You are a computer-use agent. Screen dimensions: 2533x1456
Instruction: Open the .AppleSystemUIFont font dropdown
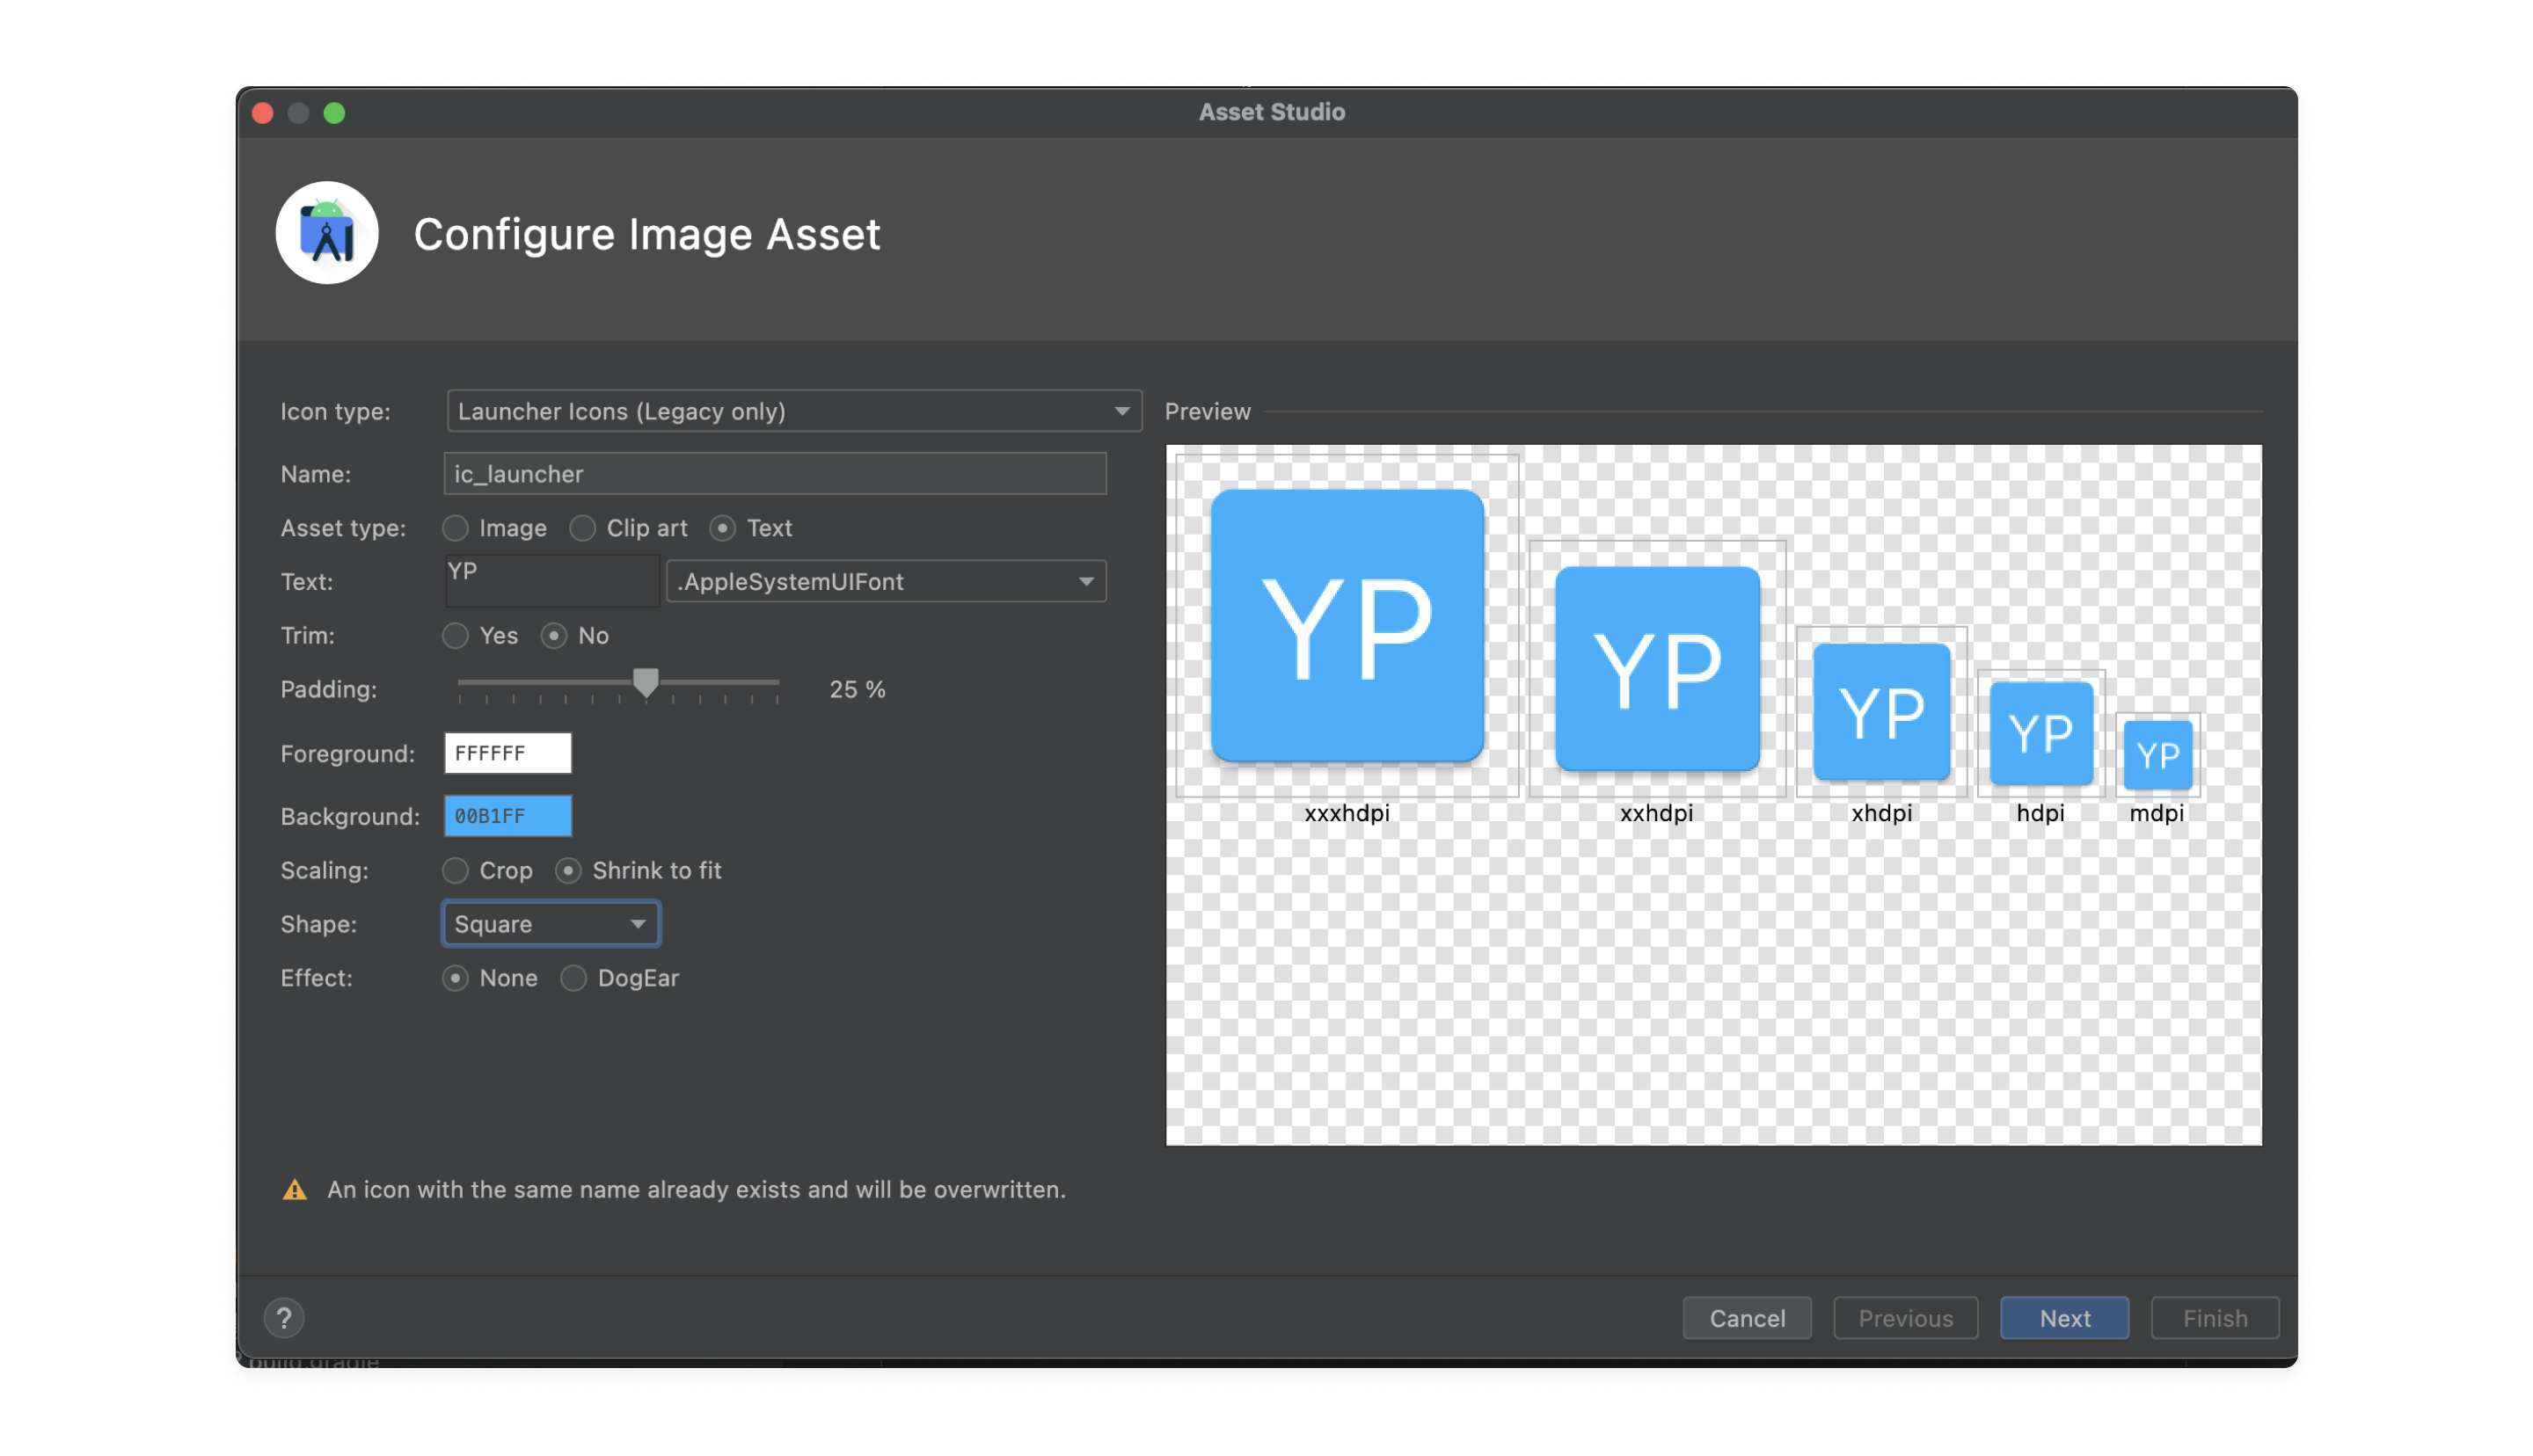pos(886,581)
